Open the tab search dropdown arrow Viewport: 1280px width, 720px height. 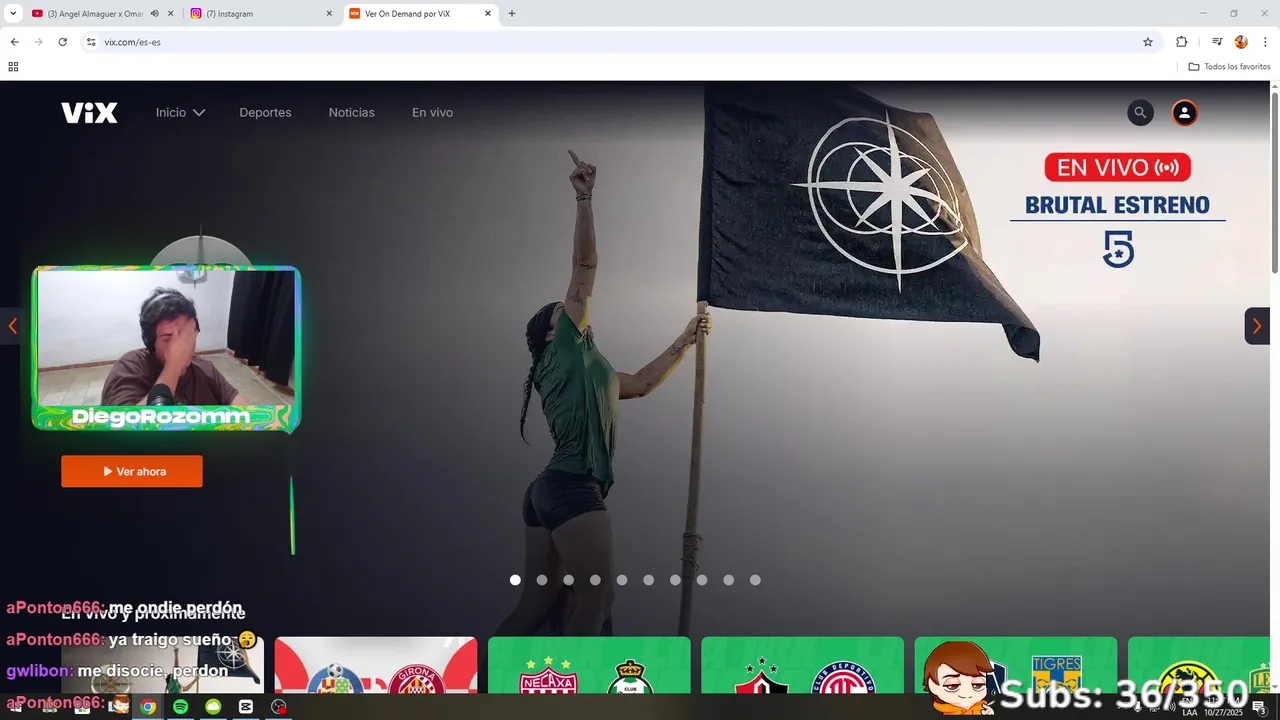click(x=13, y=14)
